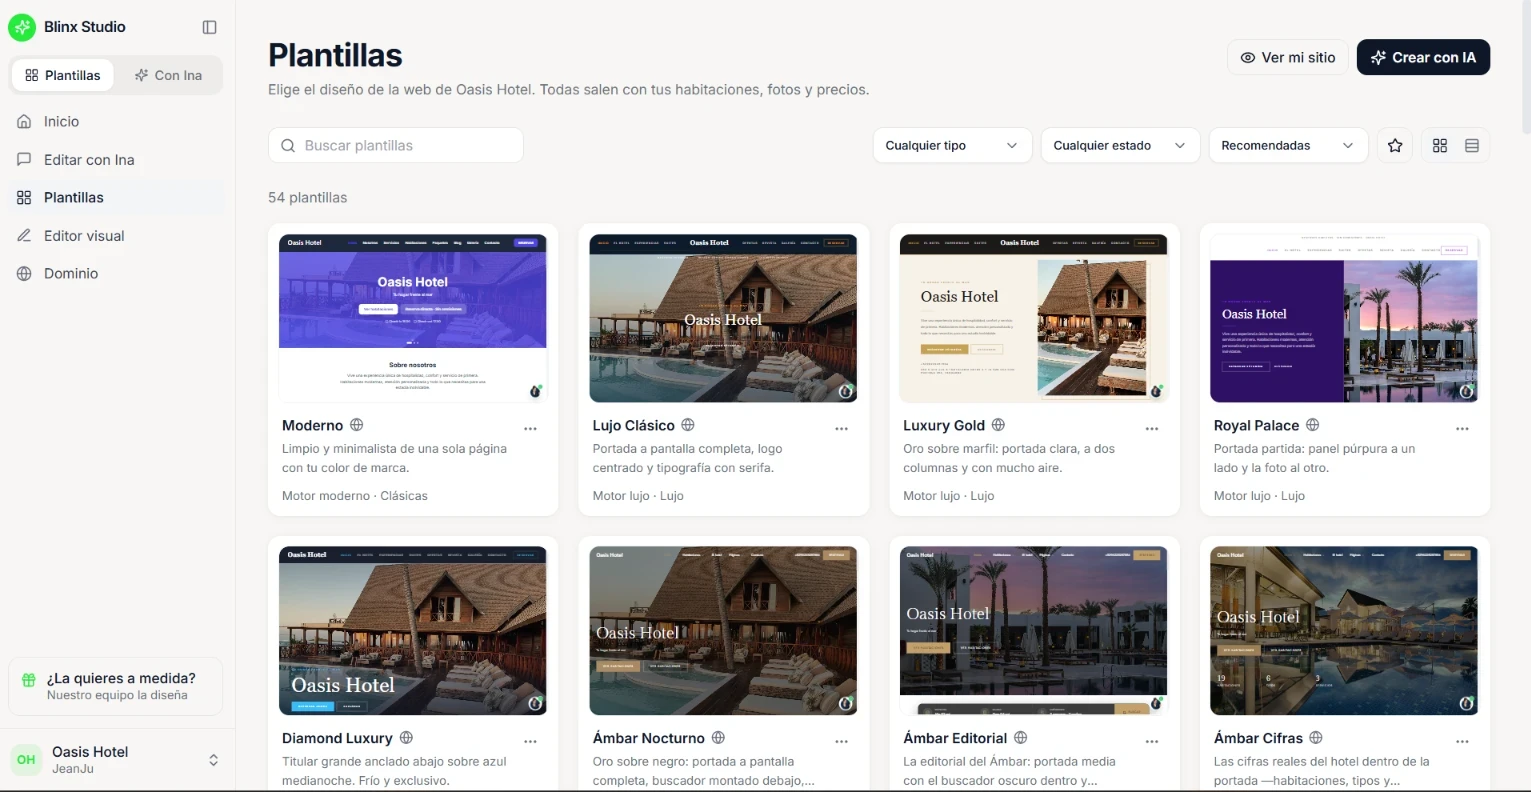Switch to list view layout

1472,145
